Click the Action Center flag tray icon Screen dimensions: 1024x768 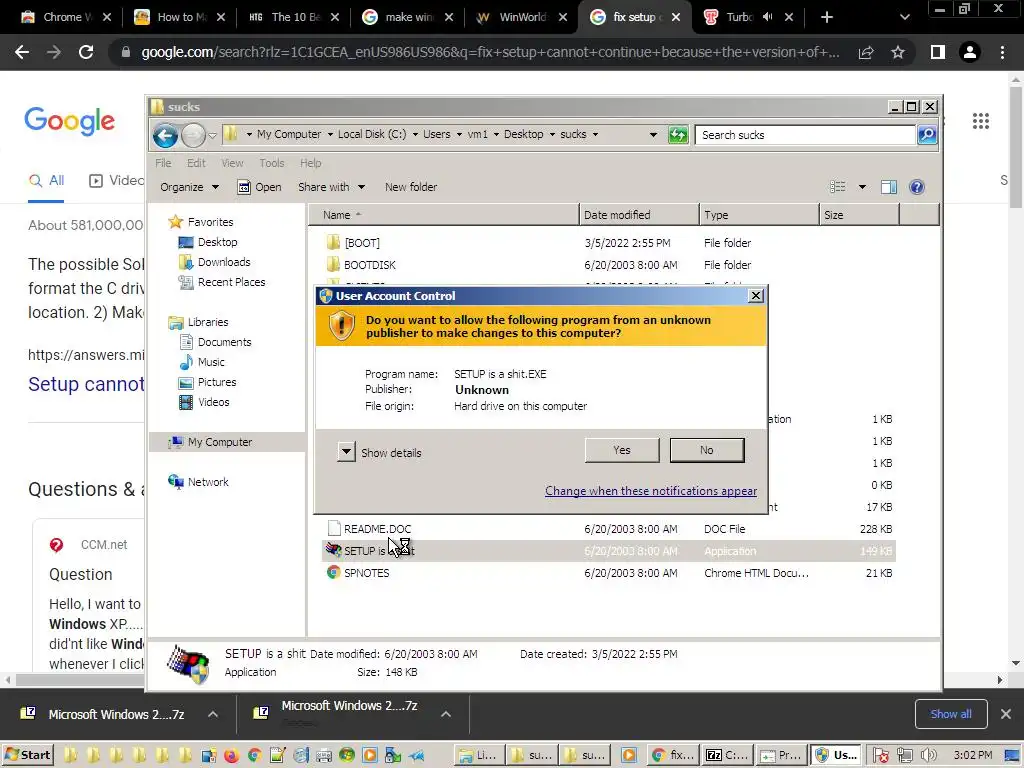click(881, 756)
